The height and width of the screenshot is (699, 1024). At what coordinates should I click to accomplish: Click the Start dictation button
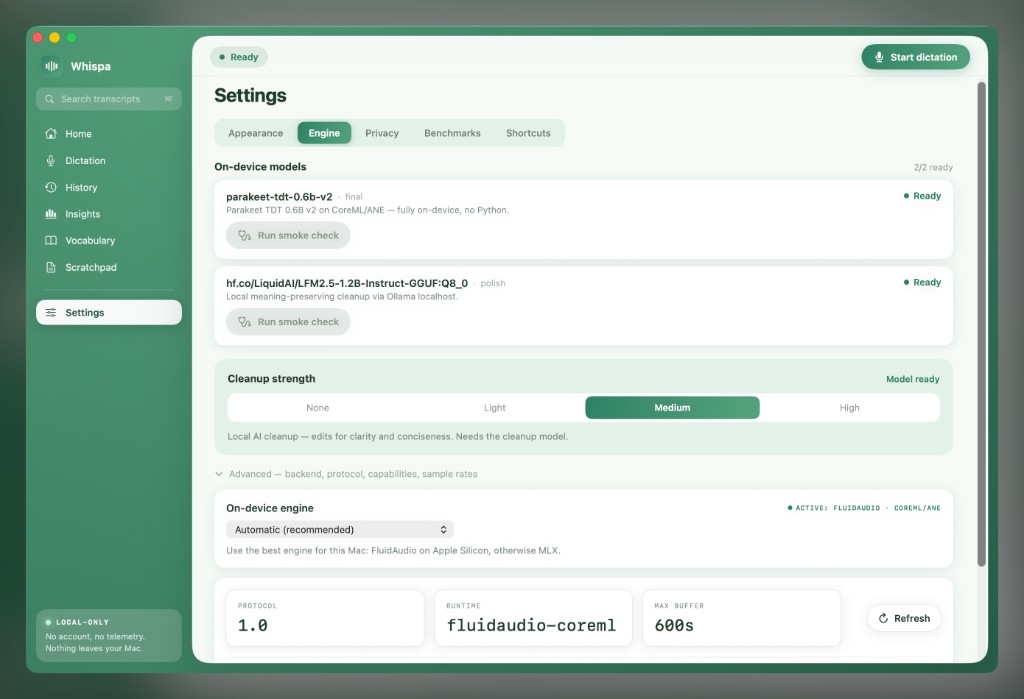(x=915, y=57)
